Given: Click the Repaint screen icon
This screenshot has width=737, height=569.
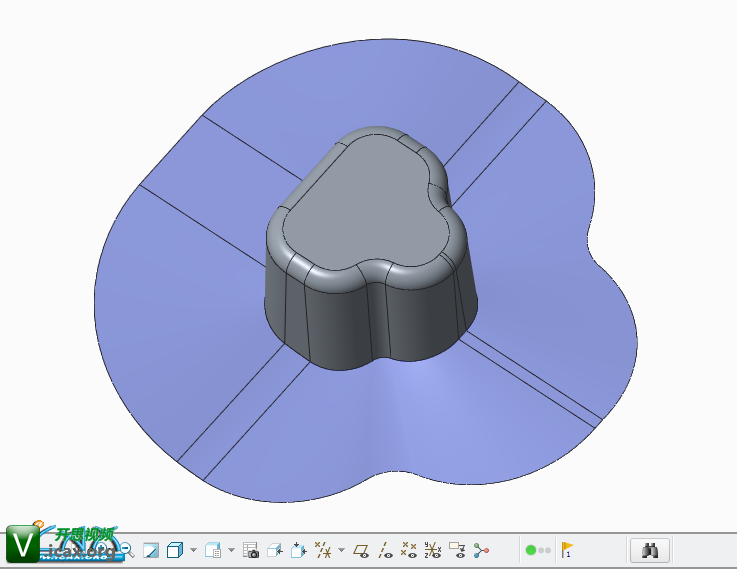Looking at the screenshot, I should pyautogui.click(x=151, y=550).
